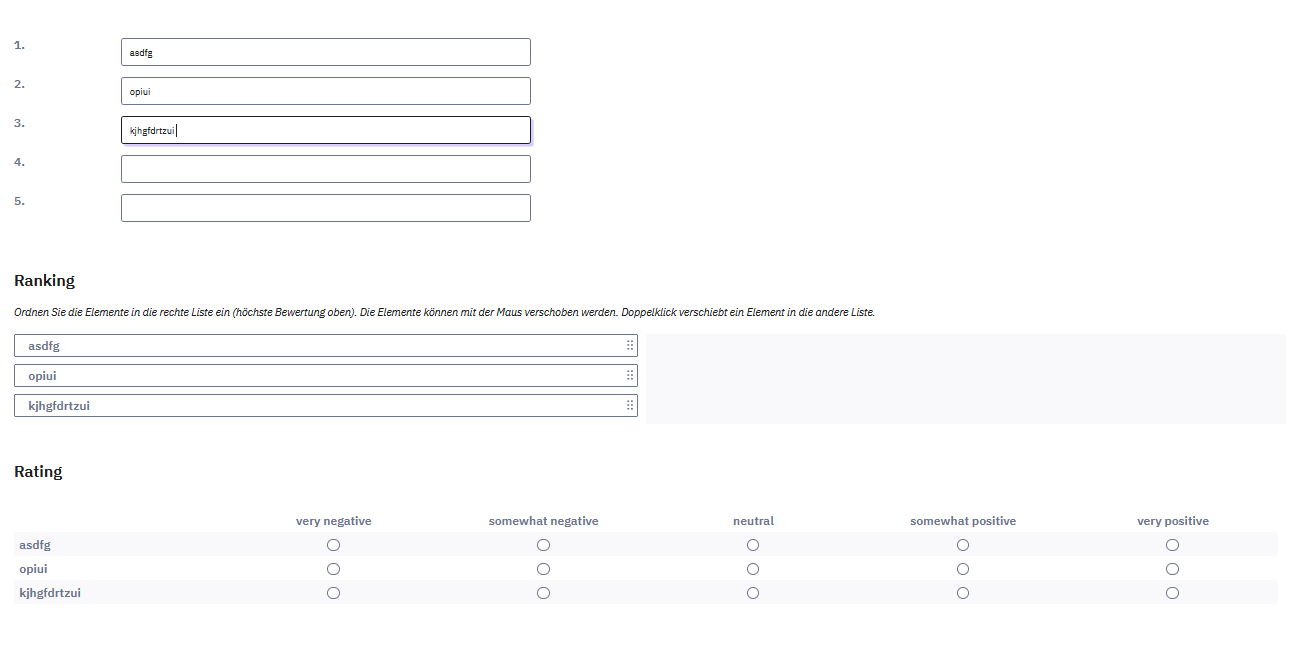Focus the first text field containing asdfg
This screenshot has height=650, width=1293.
pos(326,52)
